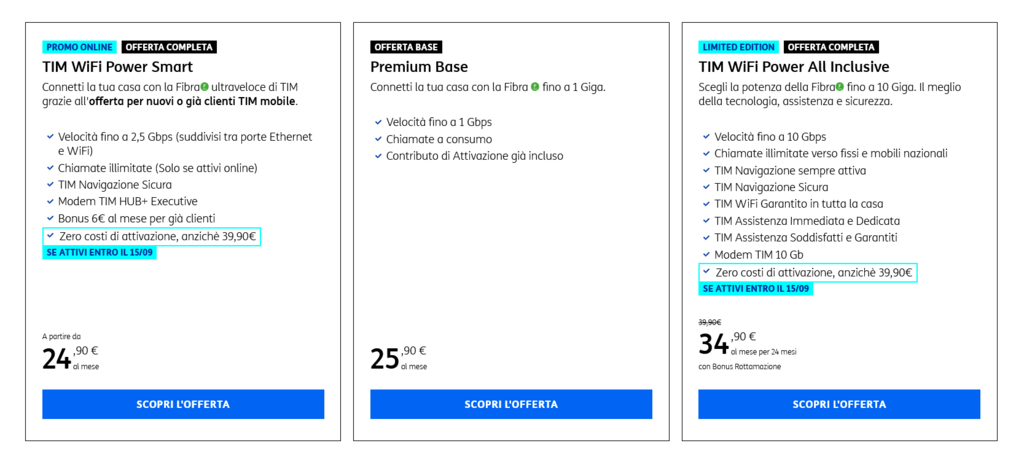Screen dimensions: 1024x454
Task: Open SCOPRI L'OFFERTA for TIM WiFi Power Smart
Action: [x=183, y=404]
